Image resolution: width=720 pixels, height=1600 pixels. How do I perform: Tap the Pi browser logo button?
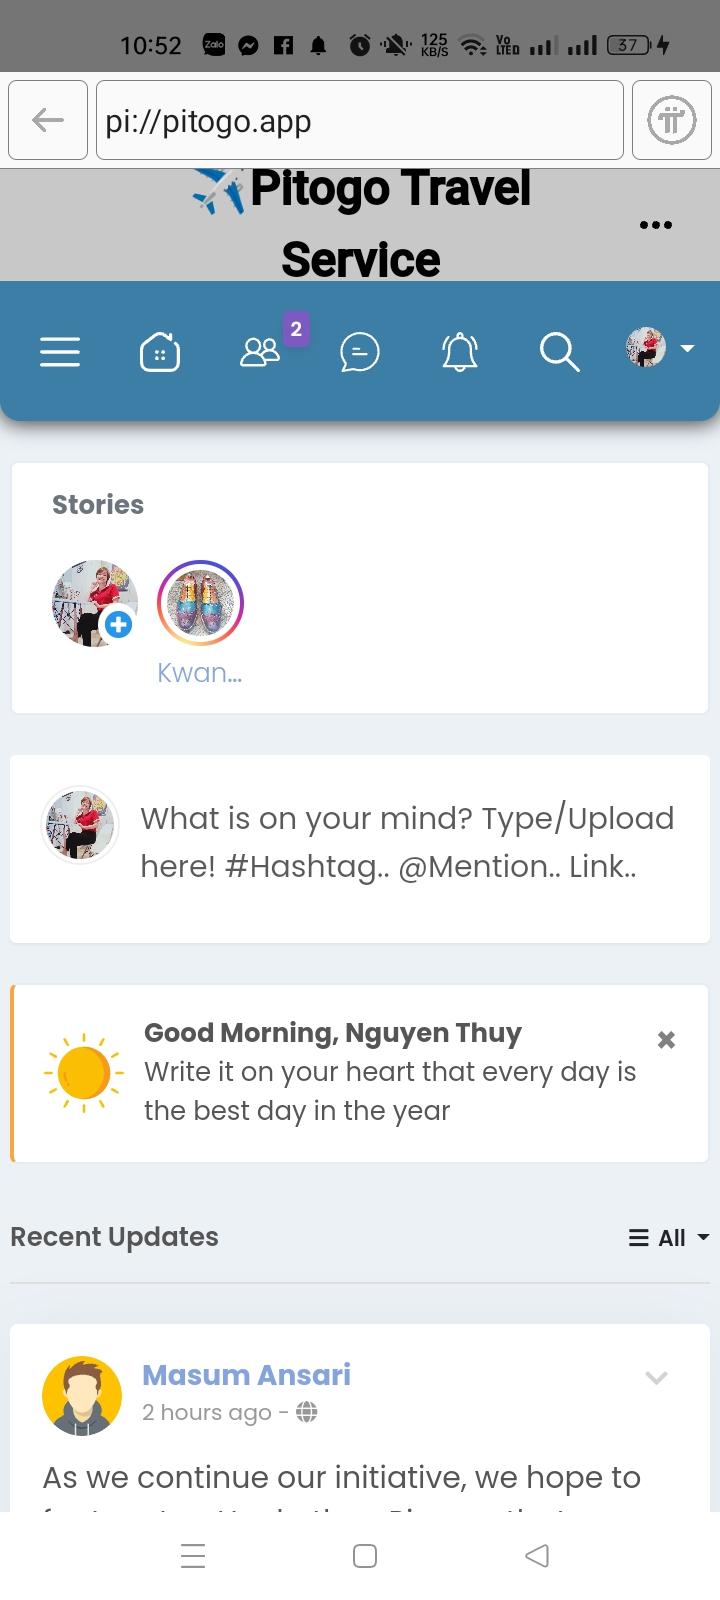click(671, 121)
